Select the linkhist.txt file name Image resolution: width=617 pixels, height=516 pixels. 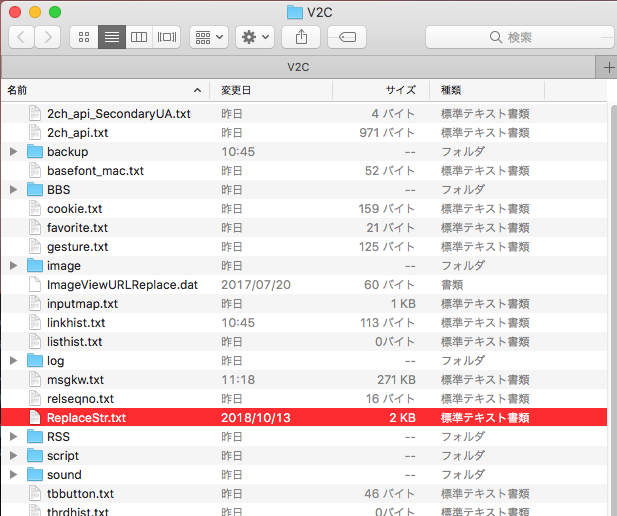pyautogui.click(x=76, y=322)
